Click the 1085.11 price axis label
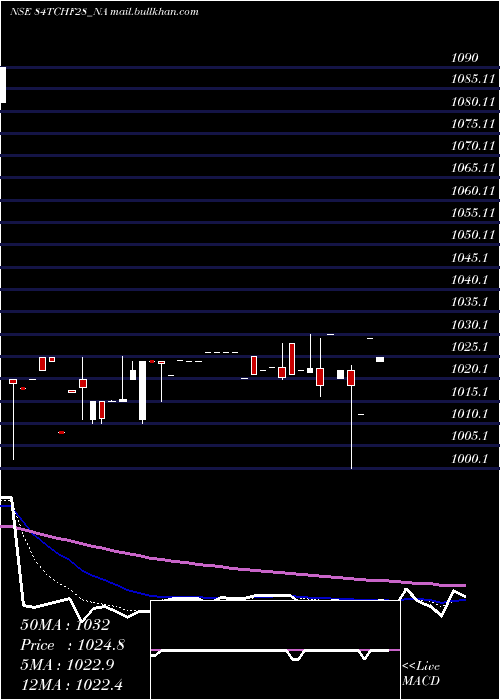500x700 pixels. [x=473, y=79]
